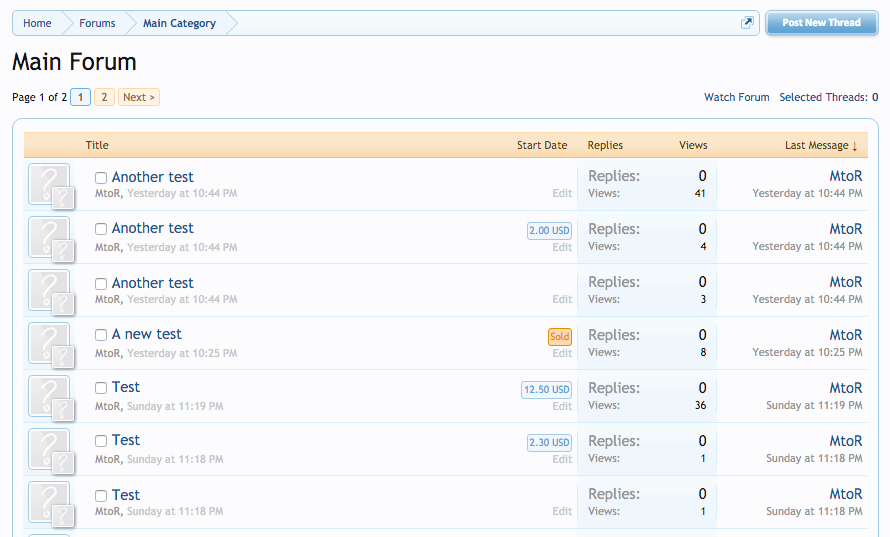Click the 2.30 USD price tag

[549, 443]
